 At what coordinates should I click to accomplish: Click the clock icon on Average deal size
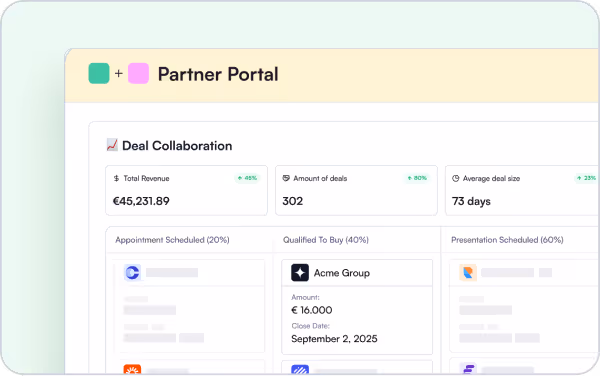click(x=455, y=178)
